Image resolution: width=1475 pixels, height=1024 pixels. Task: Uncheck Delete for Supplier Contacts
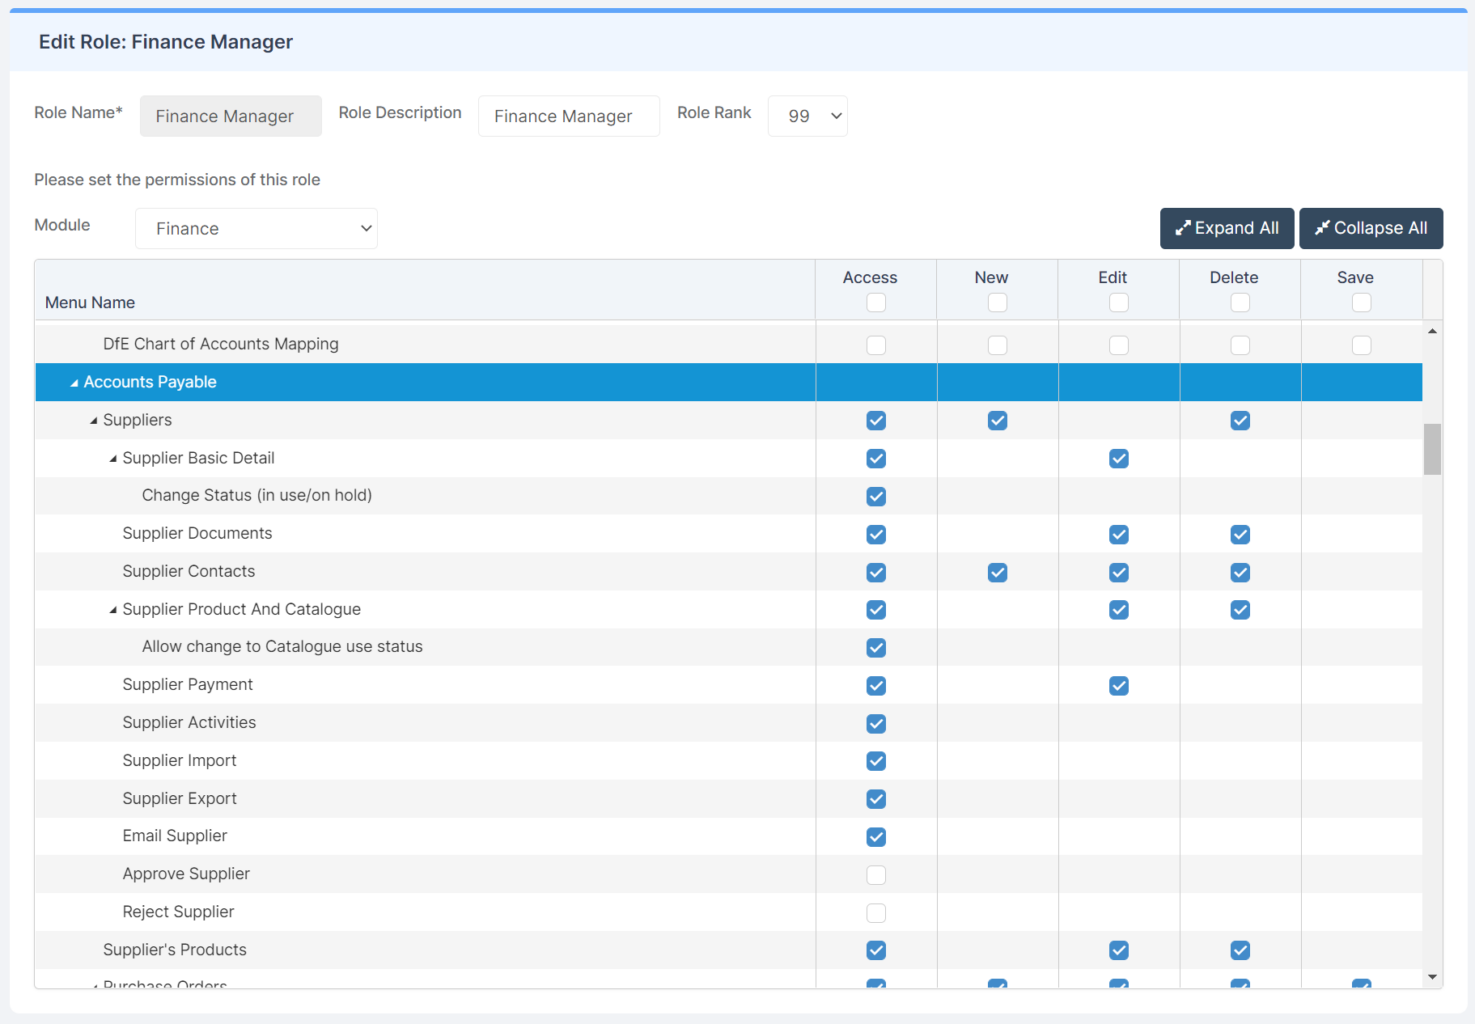(x=1240, y=572)
